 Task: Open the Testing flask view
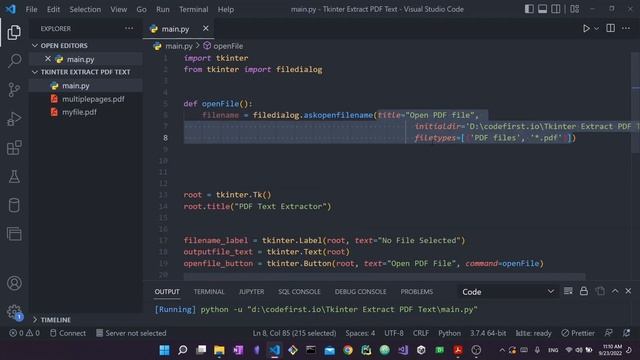(14, 176)
